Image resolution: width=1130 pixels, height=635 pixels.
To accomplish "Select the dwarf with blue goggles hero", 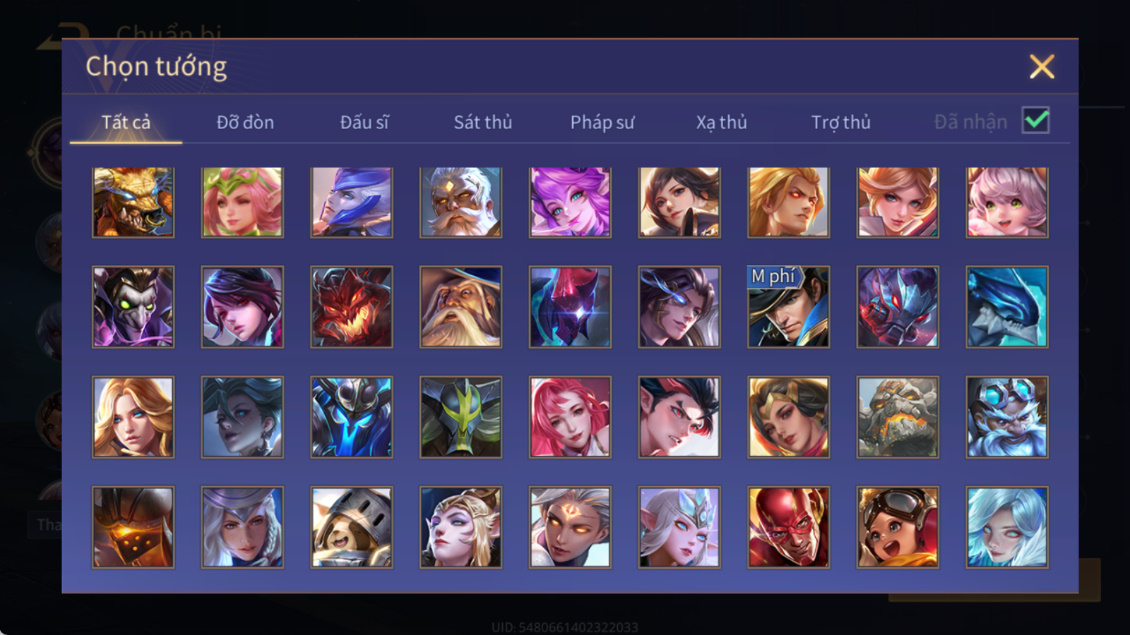I will tap(1007, 417).
